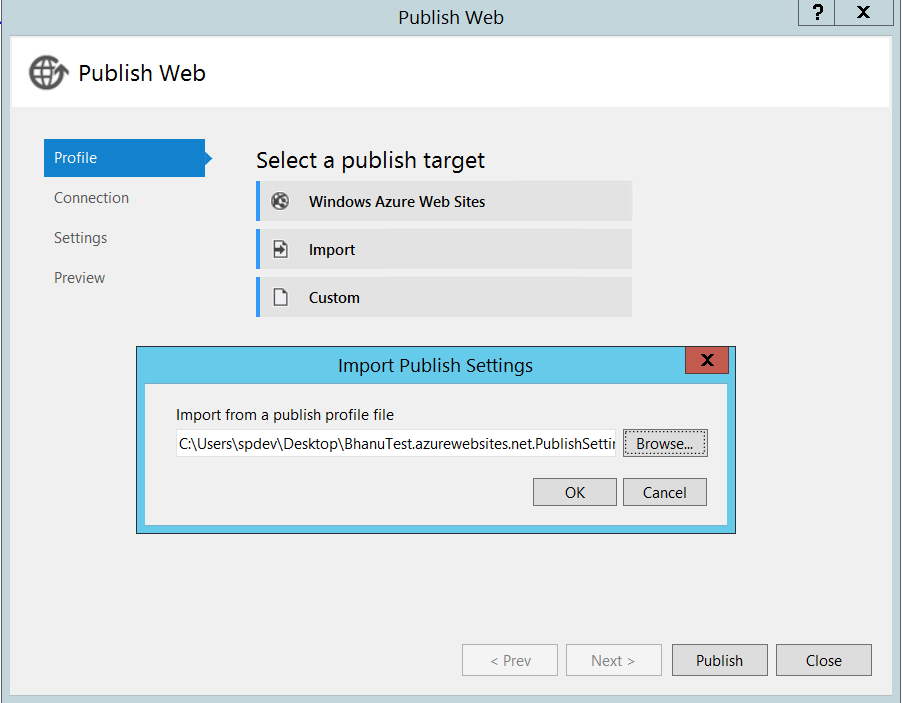Viewport: 902px width, 703px height.
Task: Close the Publish Web window
Action: (863, 13)
